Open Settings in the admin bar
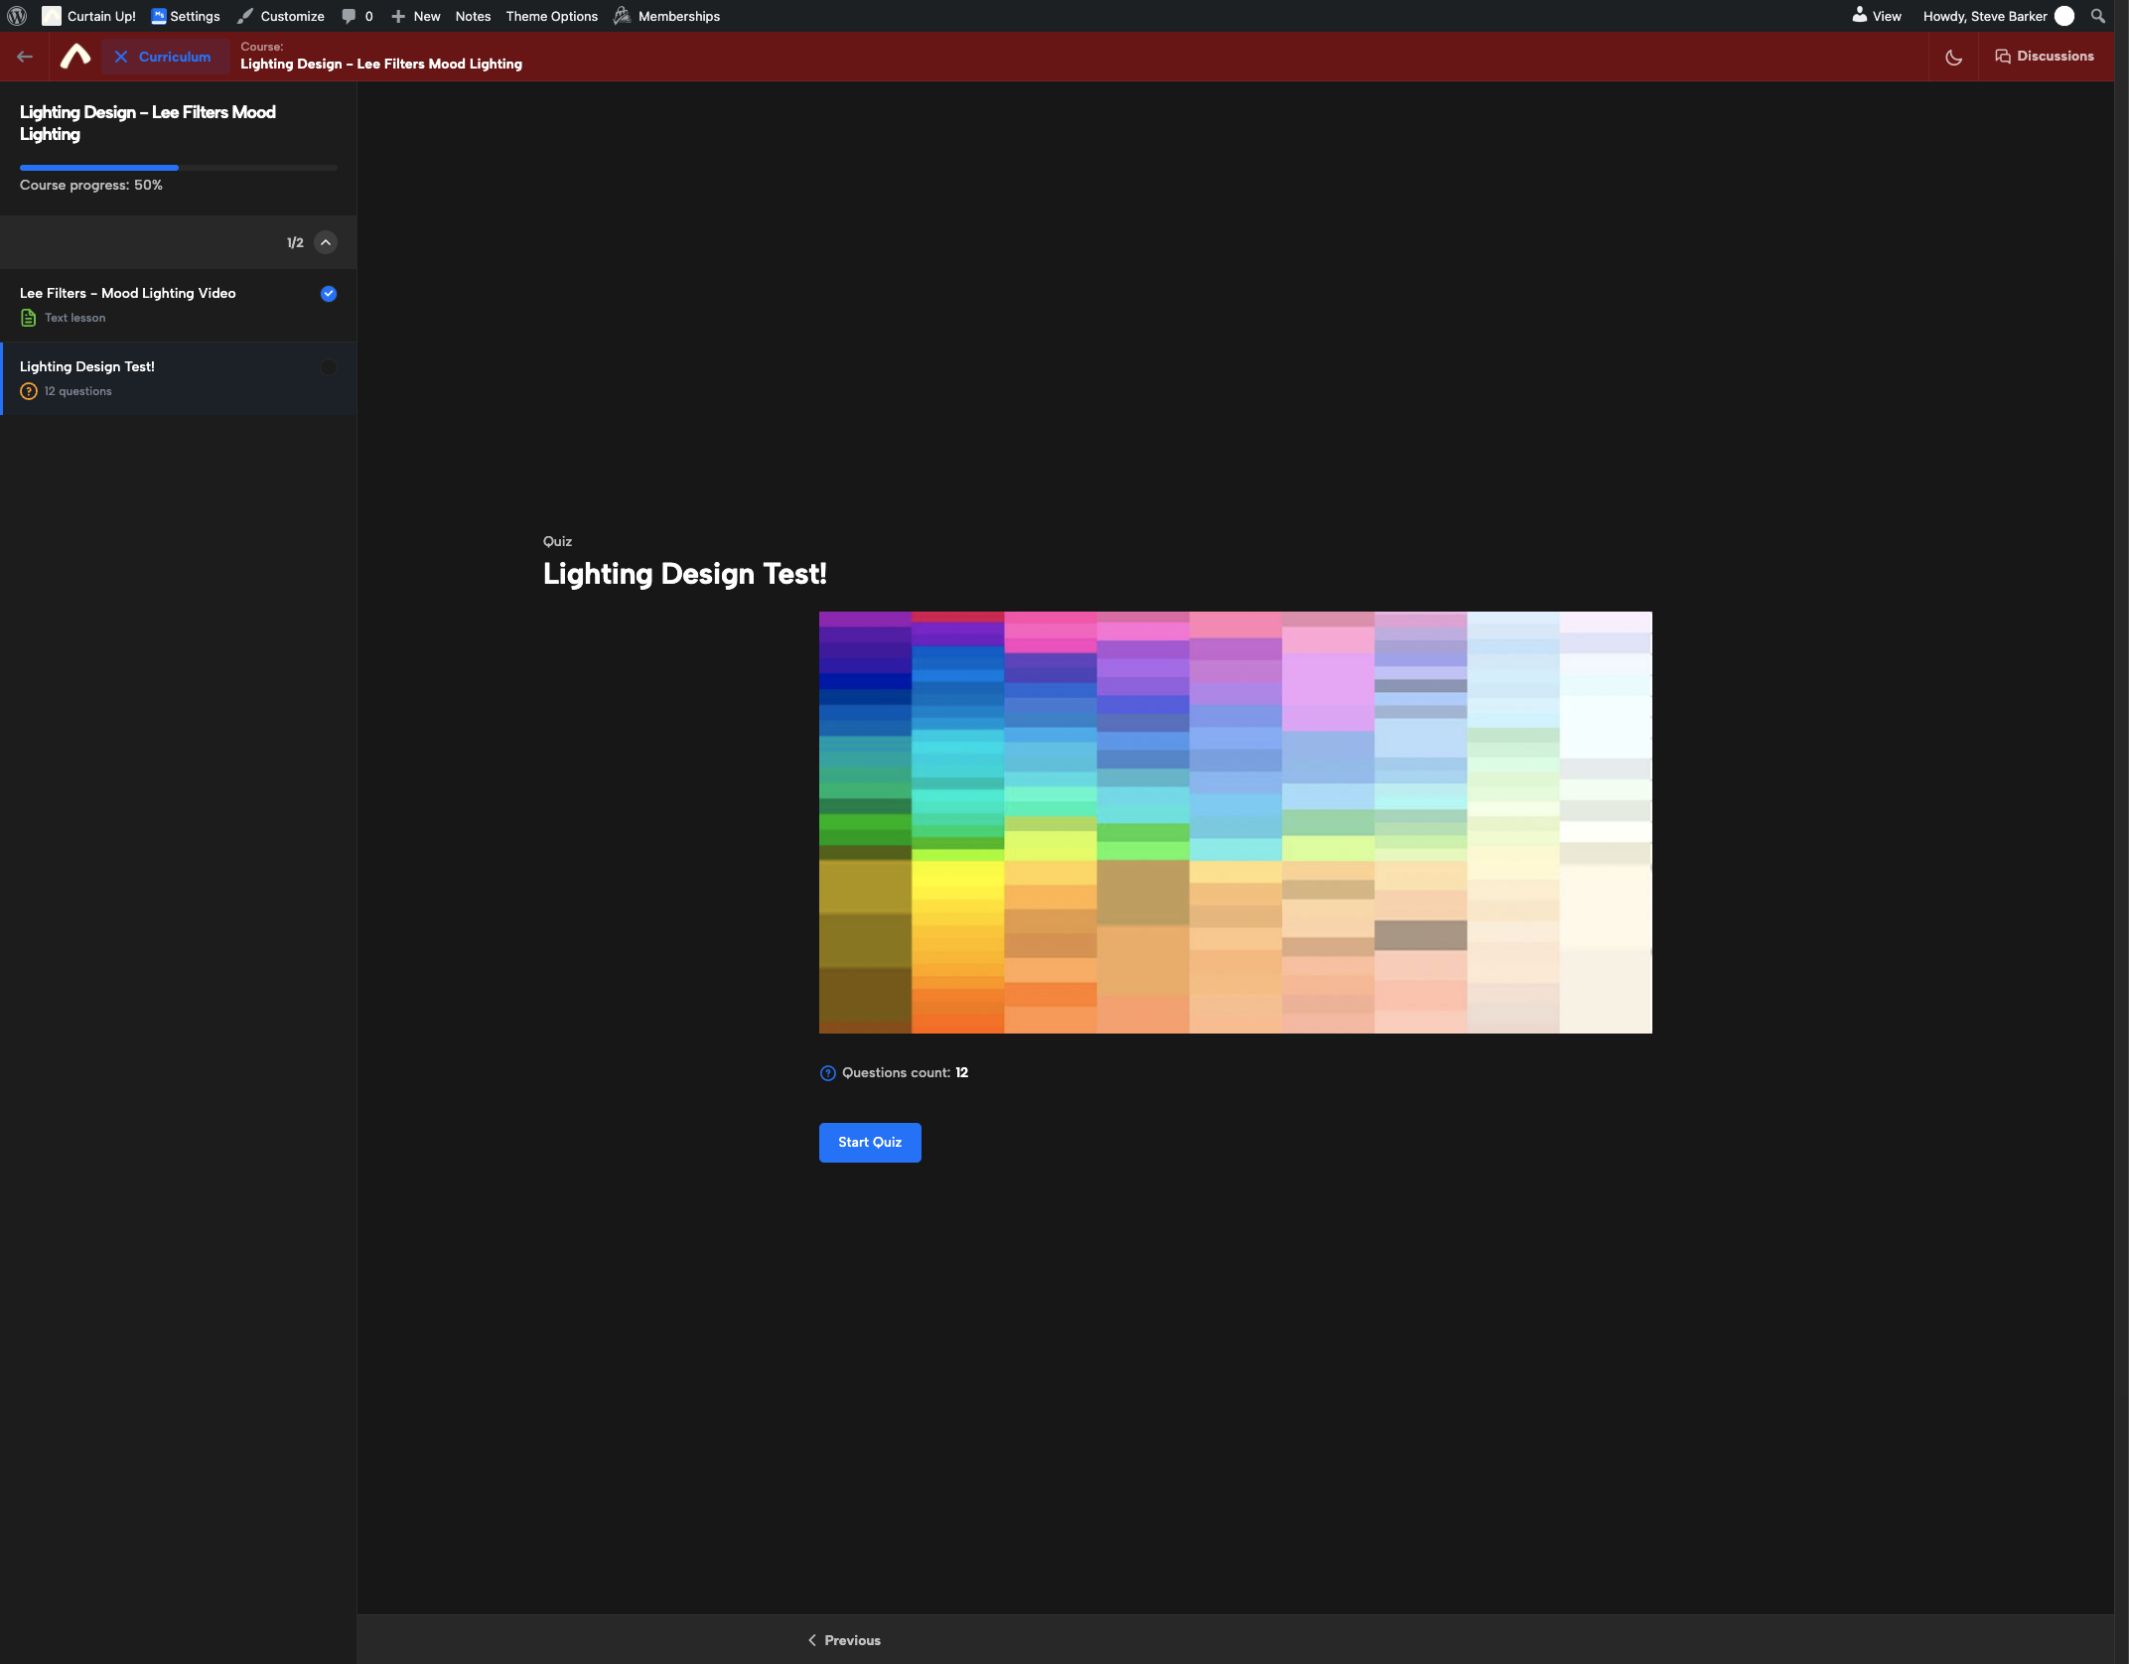Viewport: 2129px width, 1664px height. (x=185, y=16)
